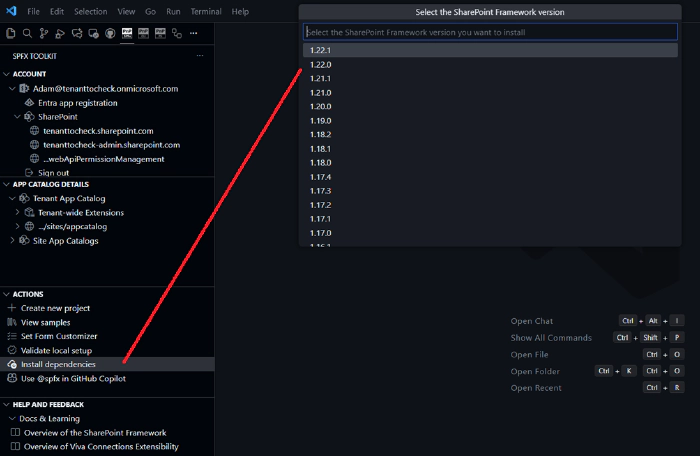Click the SharePoint Framework version search field

[x=490, y=32]
